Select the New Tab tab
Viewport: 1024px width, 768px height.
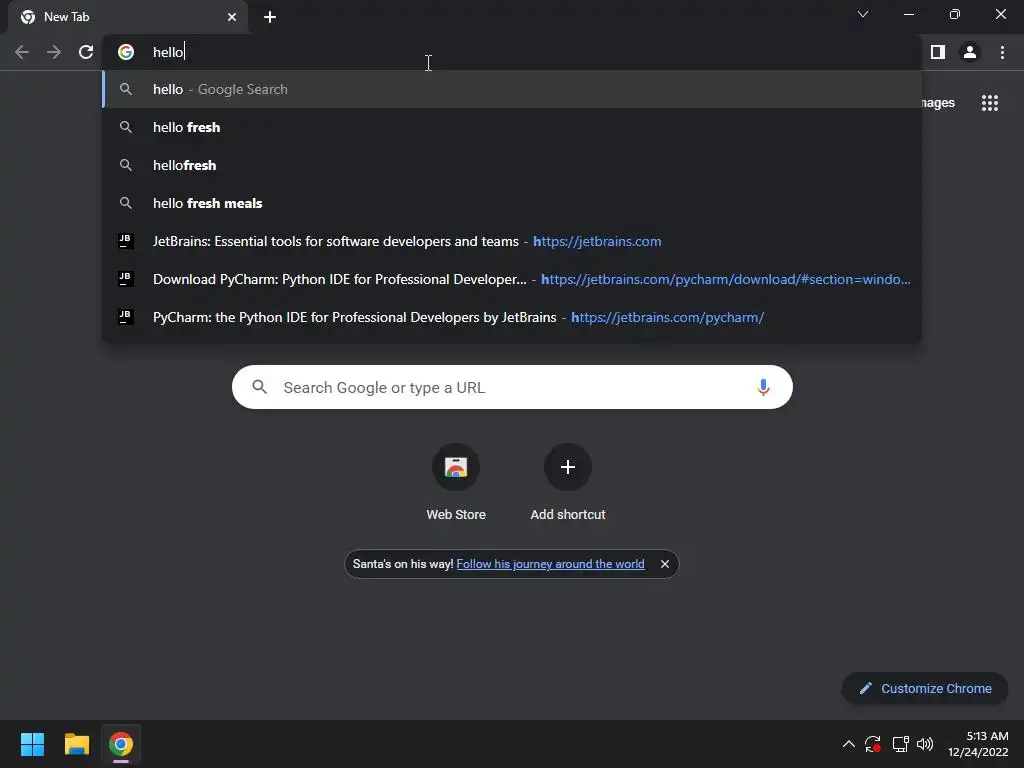pyautogui.click(x=128, y=17)
